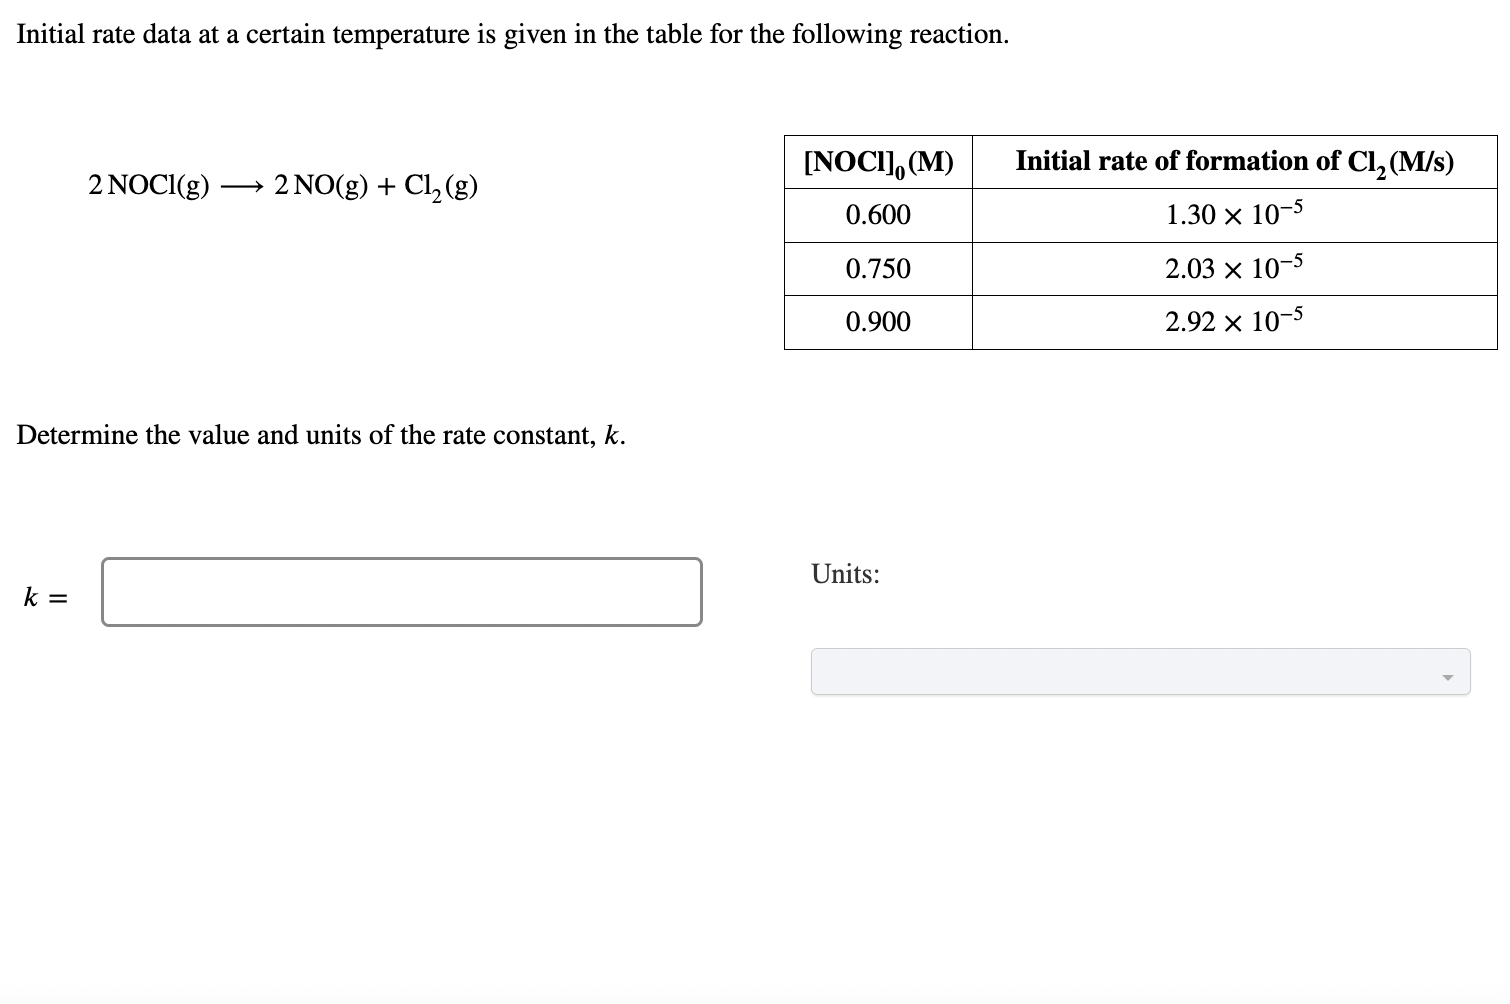Click the small gray triangle in Units selector
Viewport: 1510px width, 1004px height.
click(x=1449, y=677)
